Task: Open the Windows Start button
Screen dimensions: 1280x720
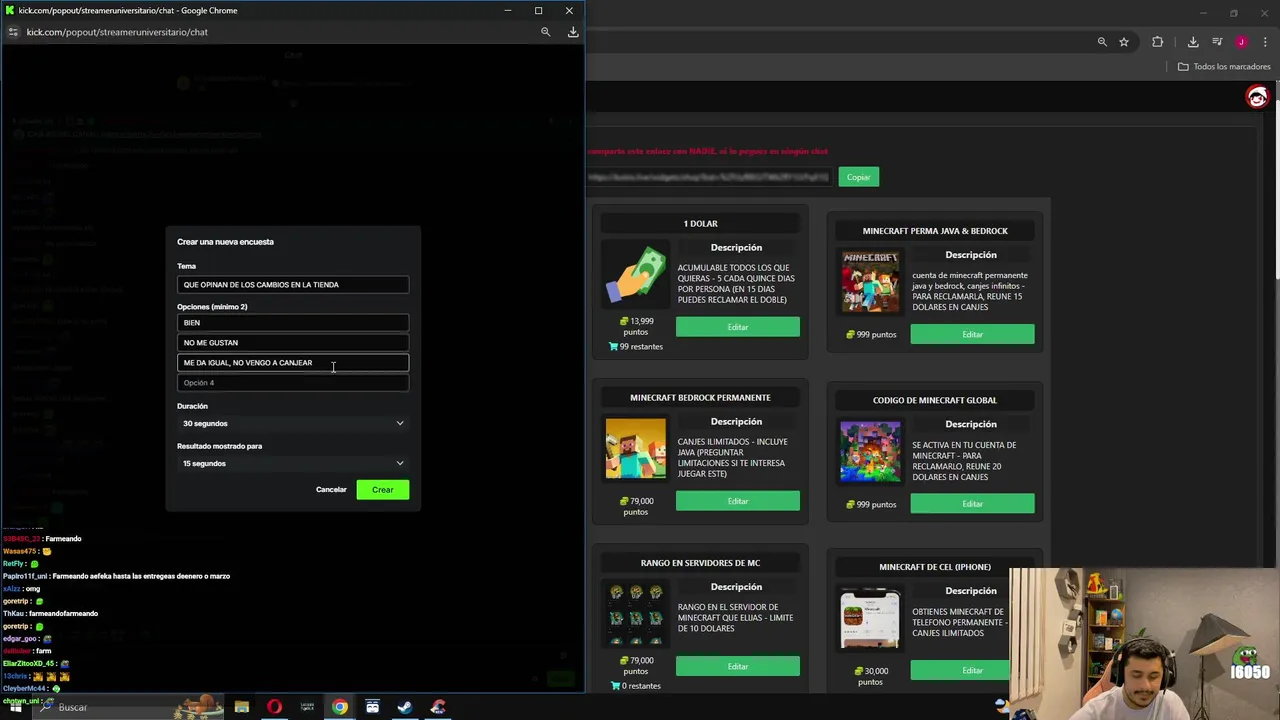Action: tap(16, 707)
